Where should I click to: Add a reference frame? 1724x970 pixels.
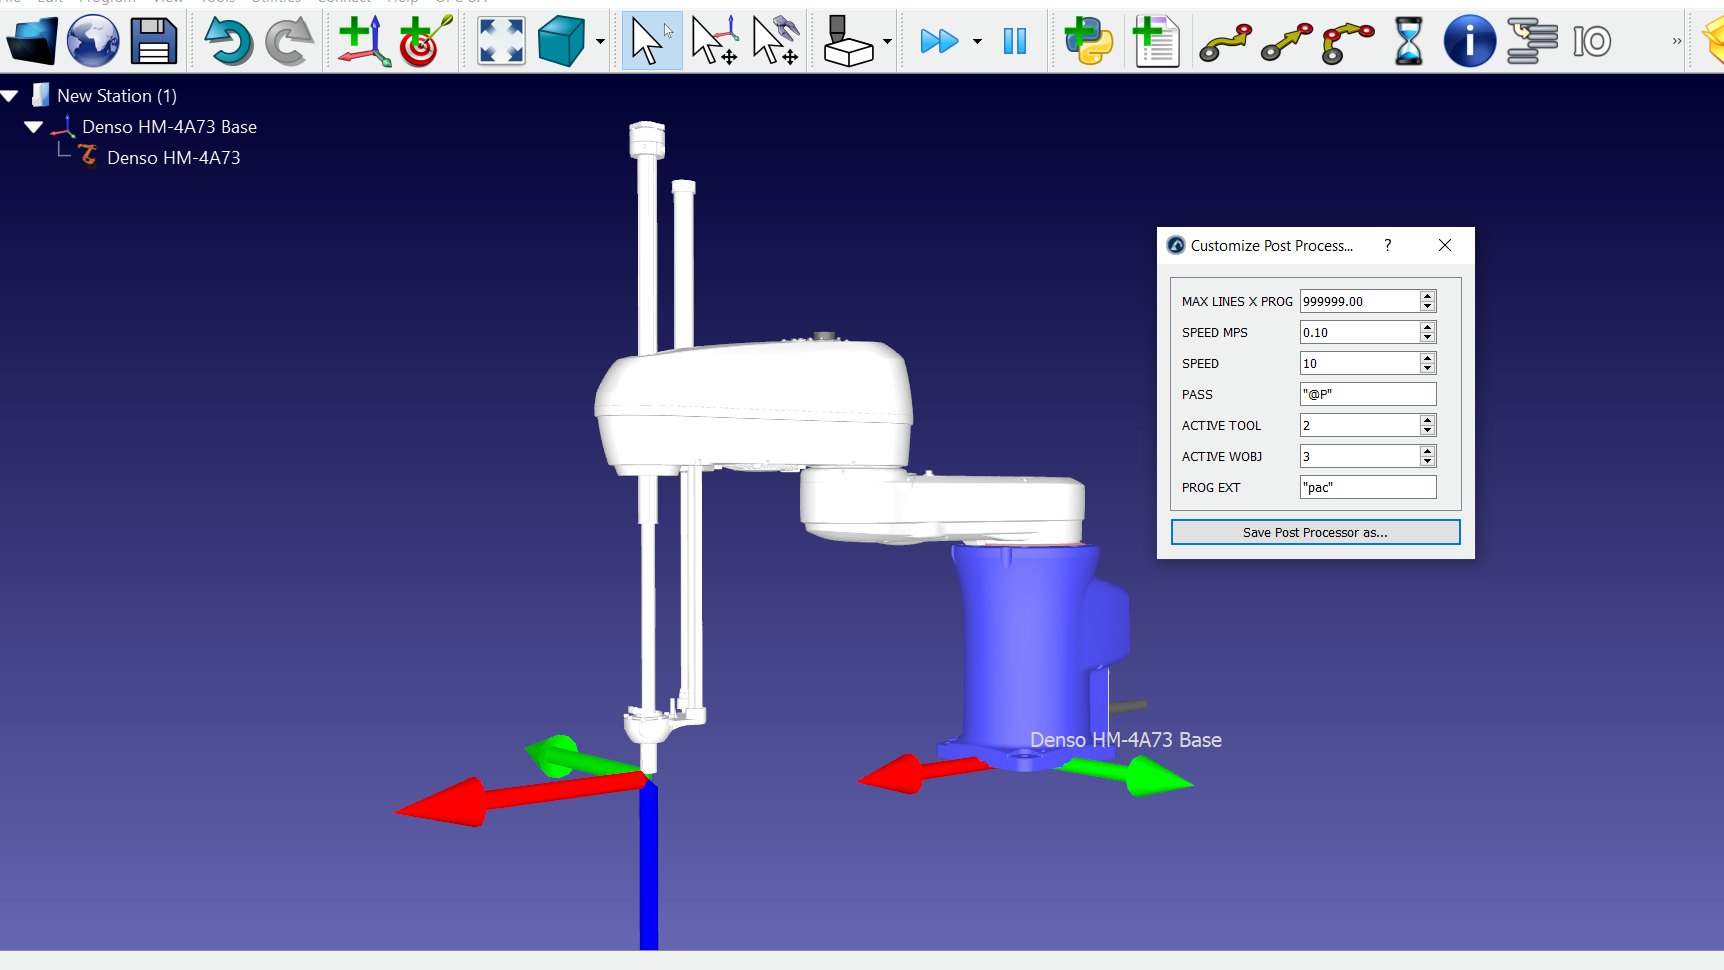[363, 41]
